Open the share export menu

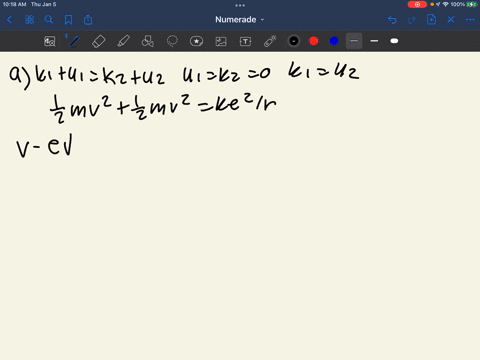point(88,20)
